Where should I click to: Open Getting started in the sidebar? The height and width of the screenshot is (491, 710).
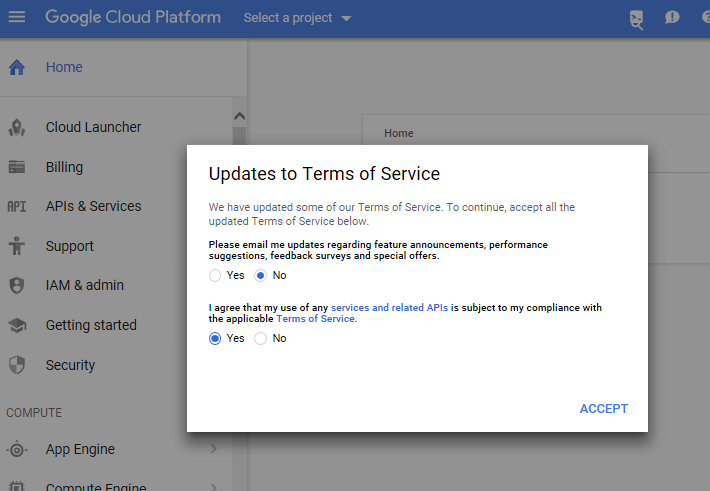click(x=91, y=325)
